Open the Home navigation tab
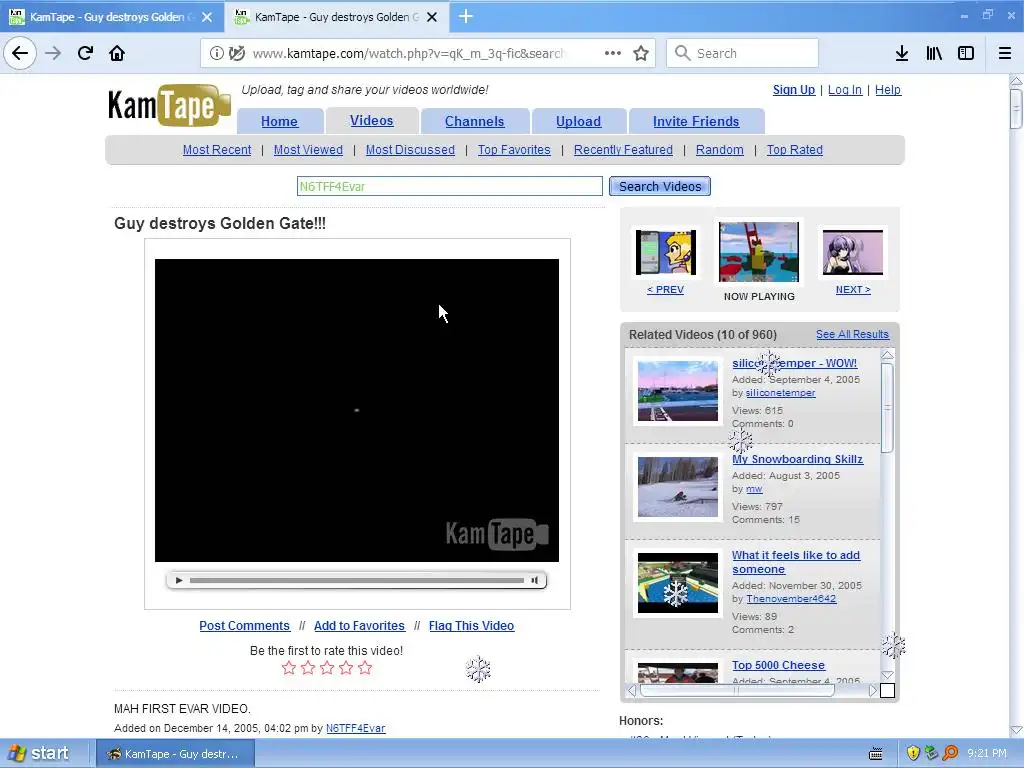This screenshot has width=1024, height=768. 280,121
